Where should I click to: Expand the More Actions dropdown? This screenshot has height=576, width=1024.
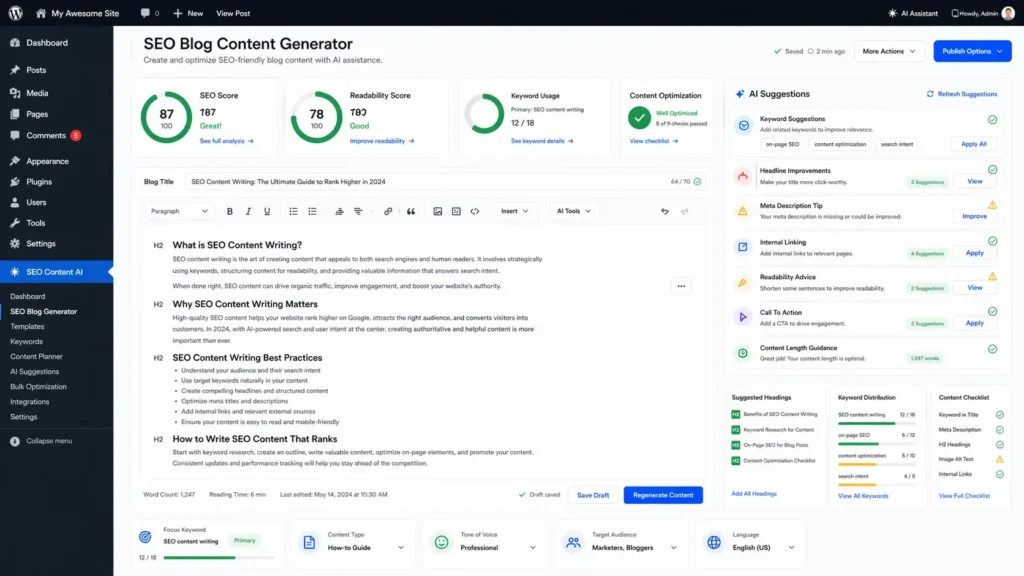click(889, 51)
